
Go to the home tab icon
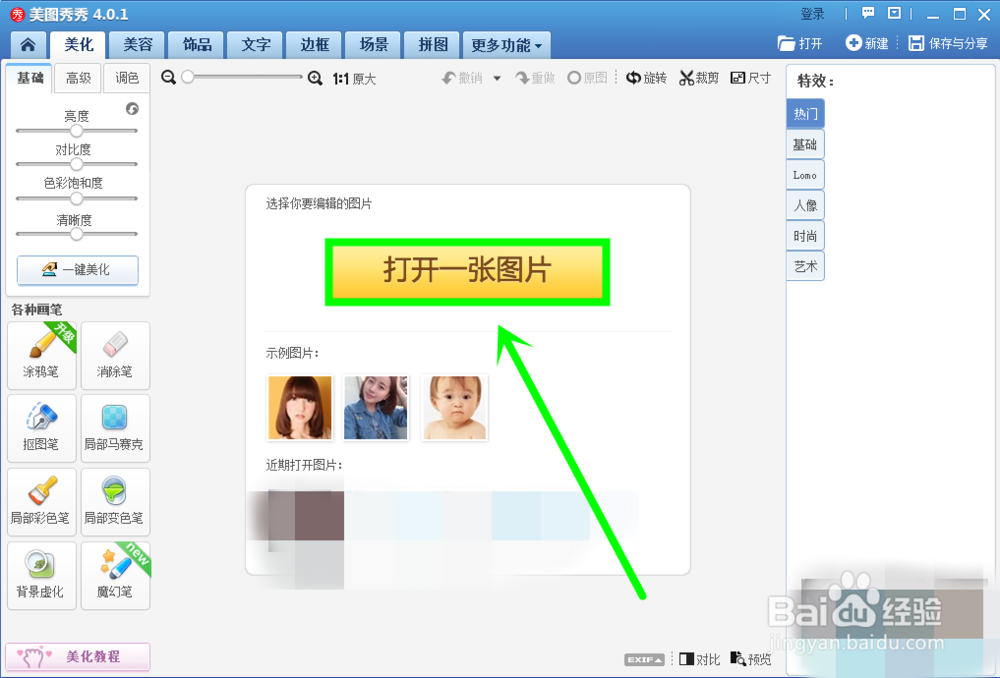coord(28,45)
